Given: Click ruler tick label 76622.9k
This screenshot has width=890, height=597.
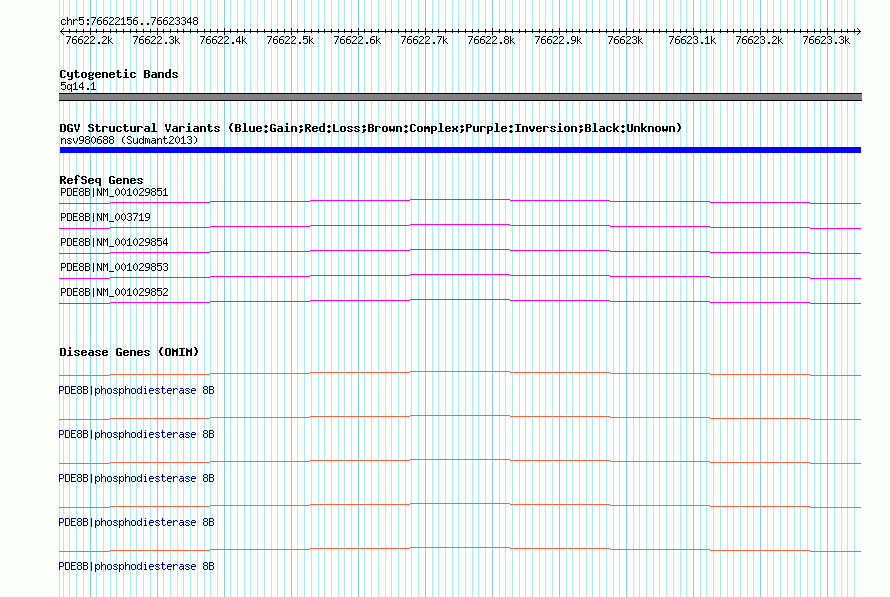Looking at the screenshot, I should pos(558,40).
